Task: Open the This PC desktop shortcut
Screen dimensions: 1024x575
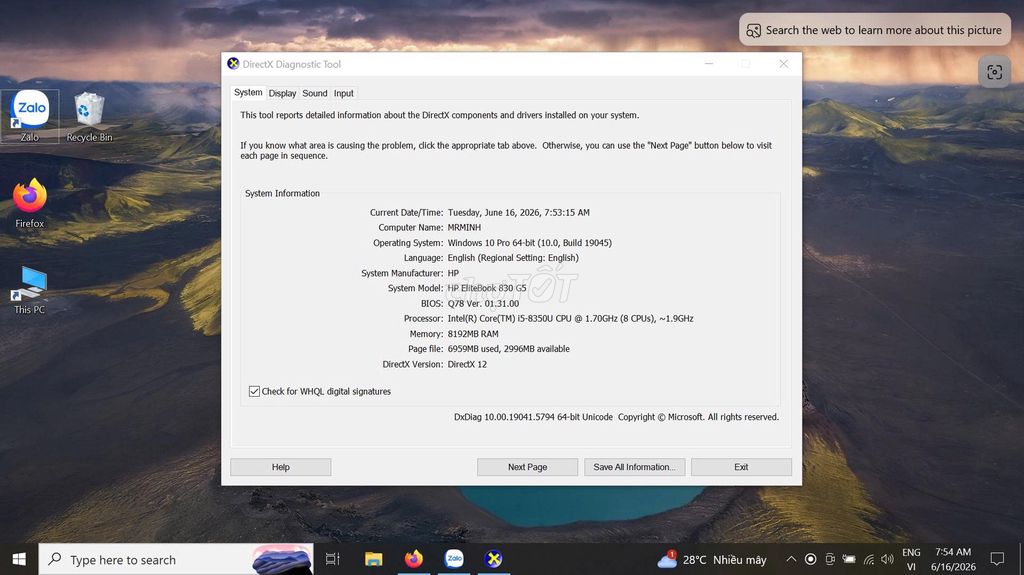Action: pyautogui.click(x=30, y=290)
